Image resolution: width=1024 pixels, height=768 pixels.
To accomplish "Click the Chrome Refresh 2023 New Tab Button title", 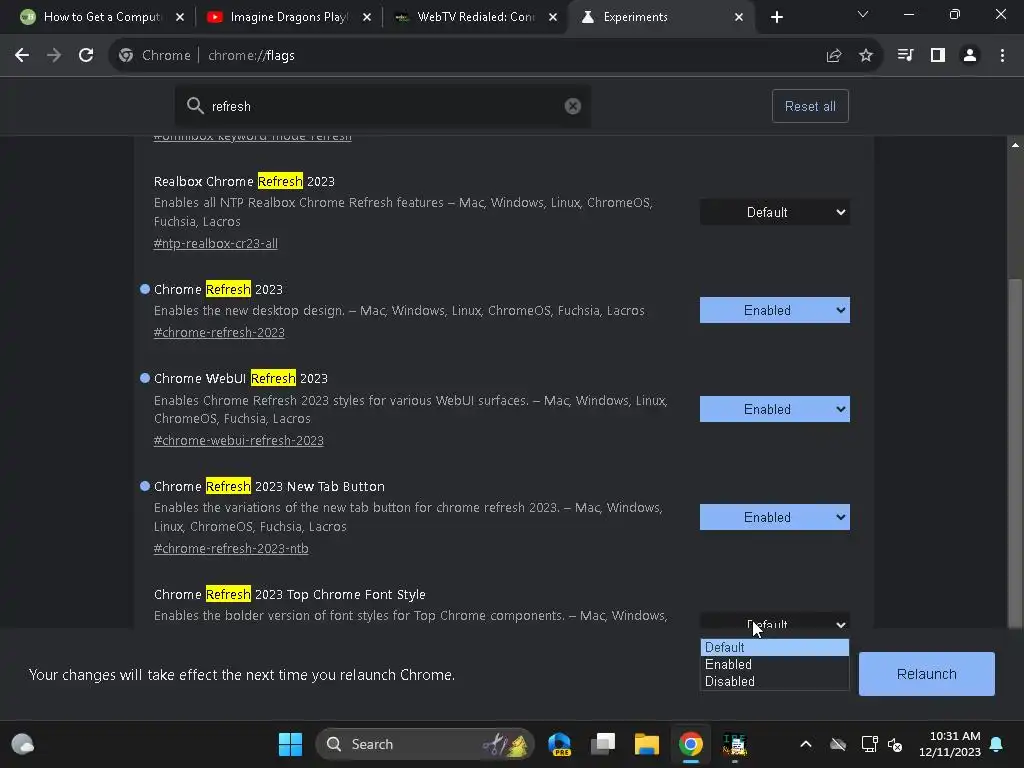I will click(x=269, y=487).
